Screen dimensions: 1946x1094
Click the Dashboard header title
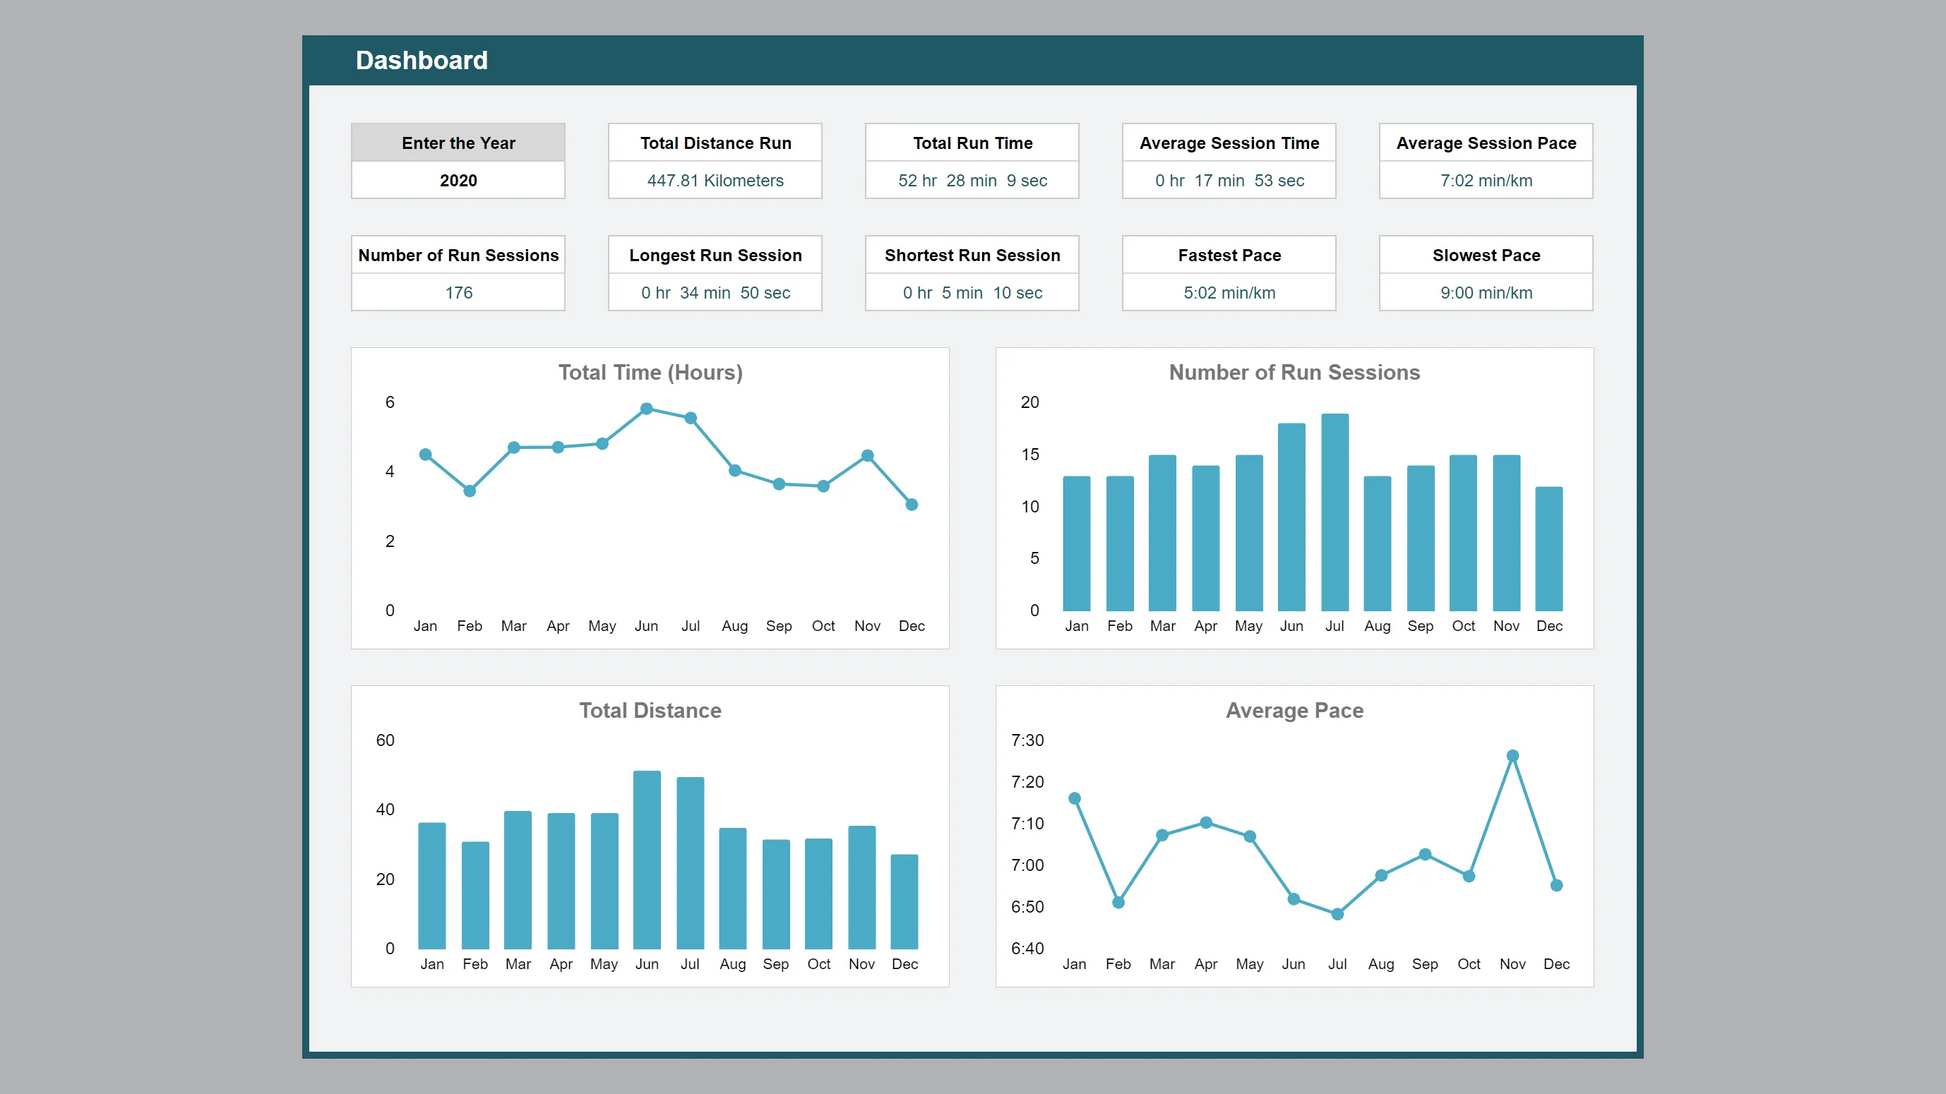pos(421,60)
